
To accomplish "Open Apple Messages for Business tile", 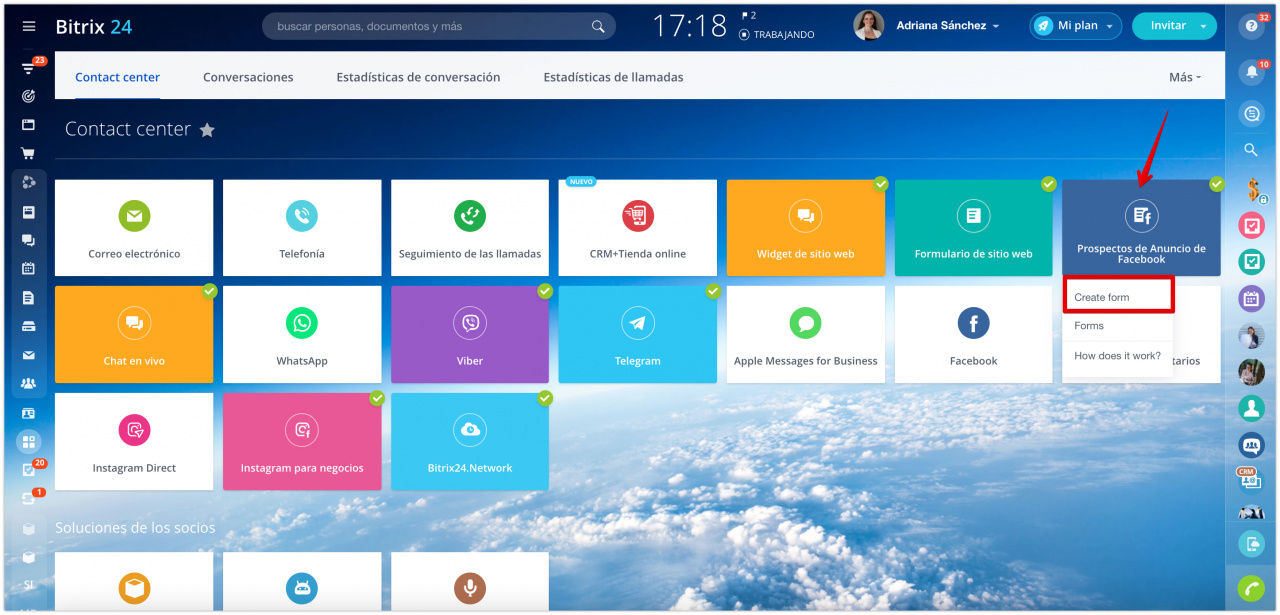I will (x=806, y=334).
